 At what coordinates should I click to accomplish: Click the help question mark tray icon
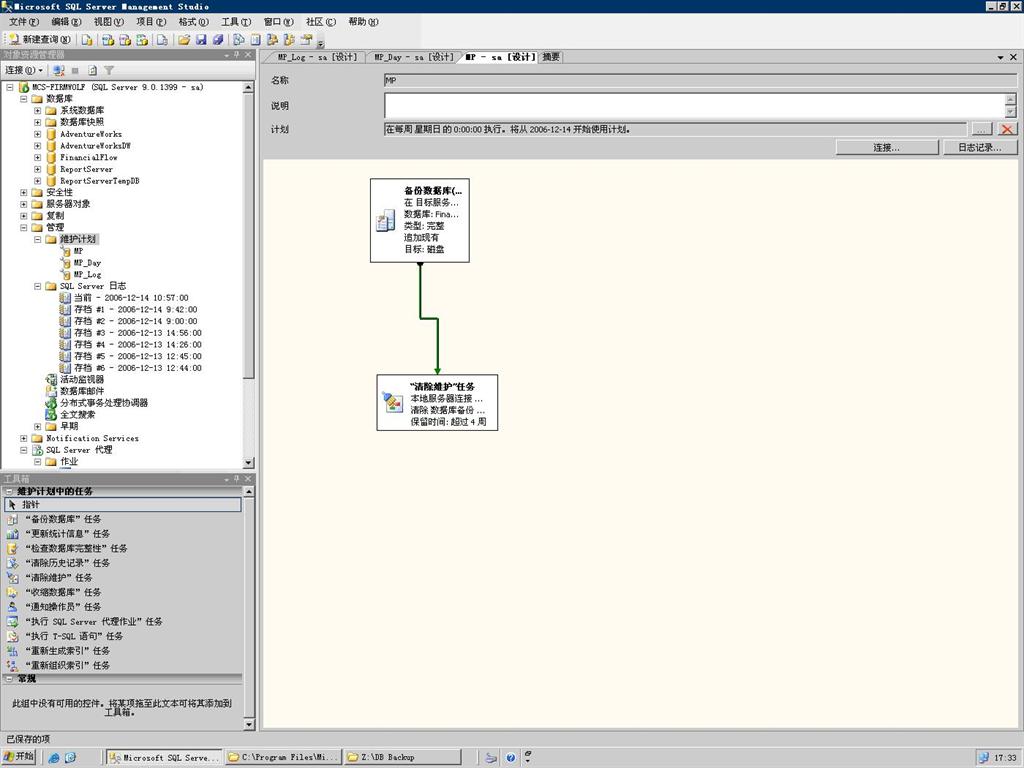click(x=510, y=758)
